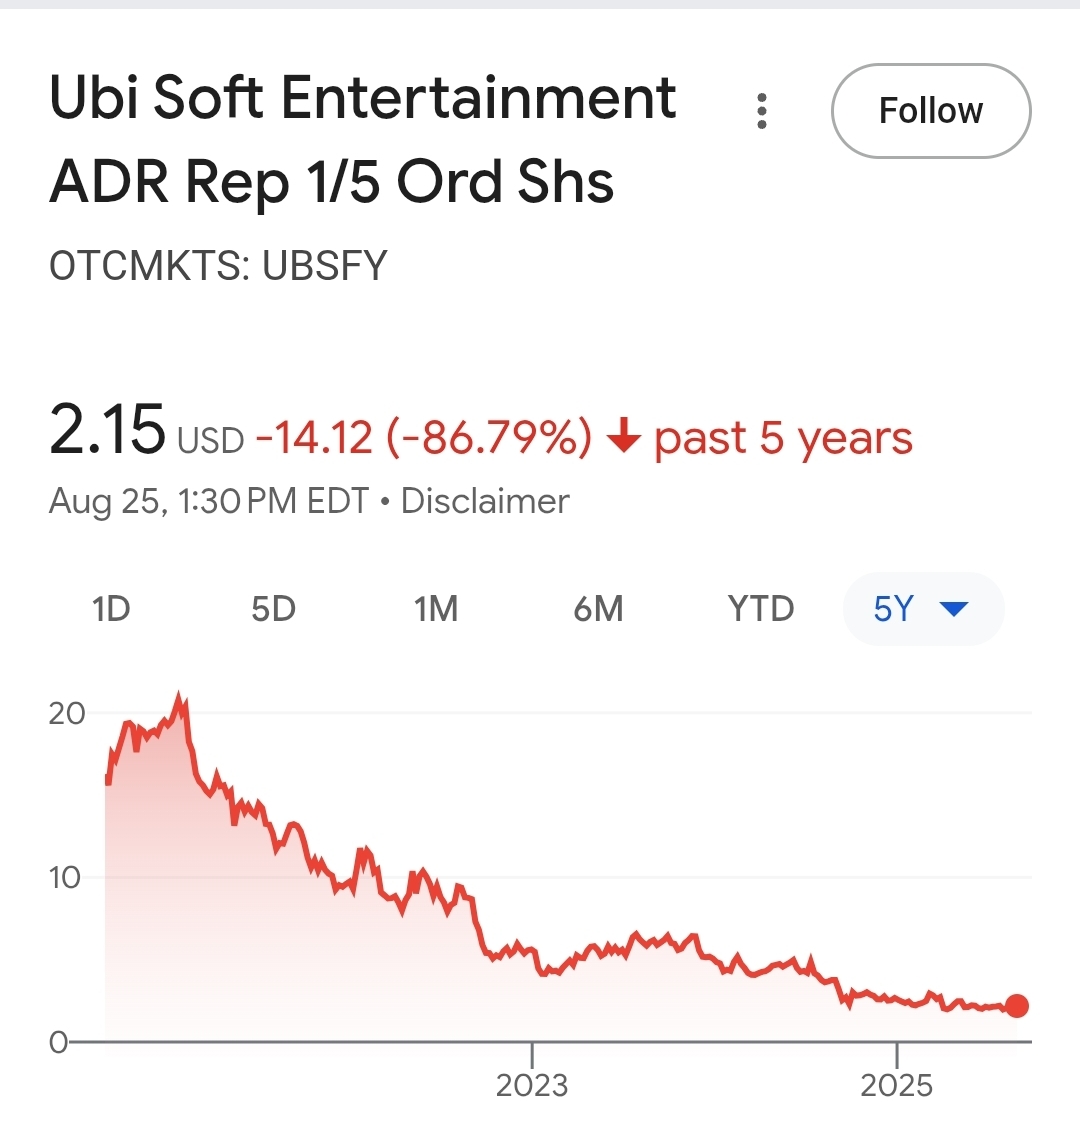Viewport: 1080px width, 1147px height.
Task: Click the red current-price dot on chart
Action: click(1016, 1006)
